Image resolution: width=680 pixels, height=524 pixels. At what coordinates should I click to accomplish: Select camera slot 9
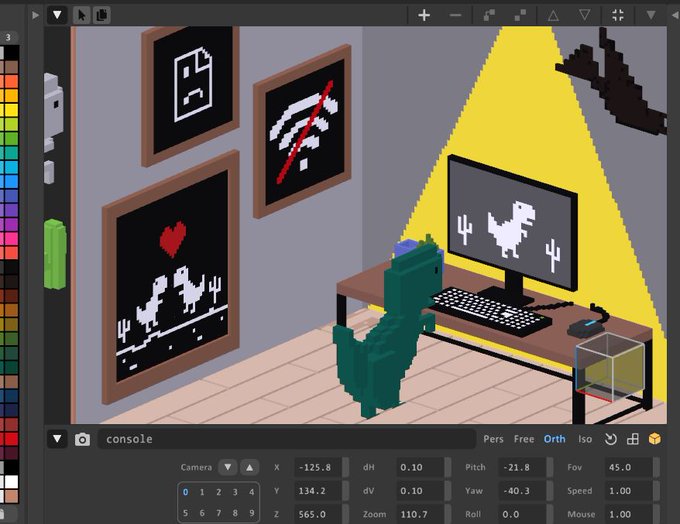(252, 513)
